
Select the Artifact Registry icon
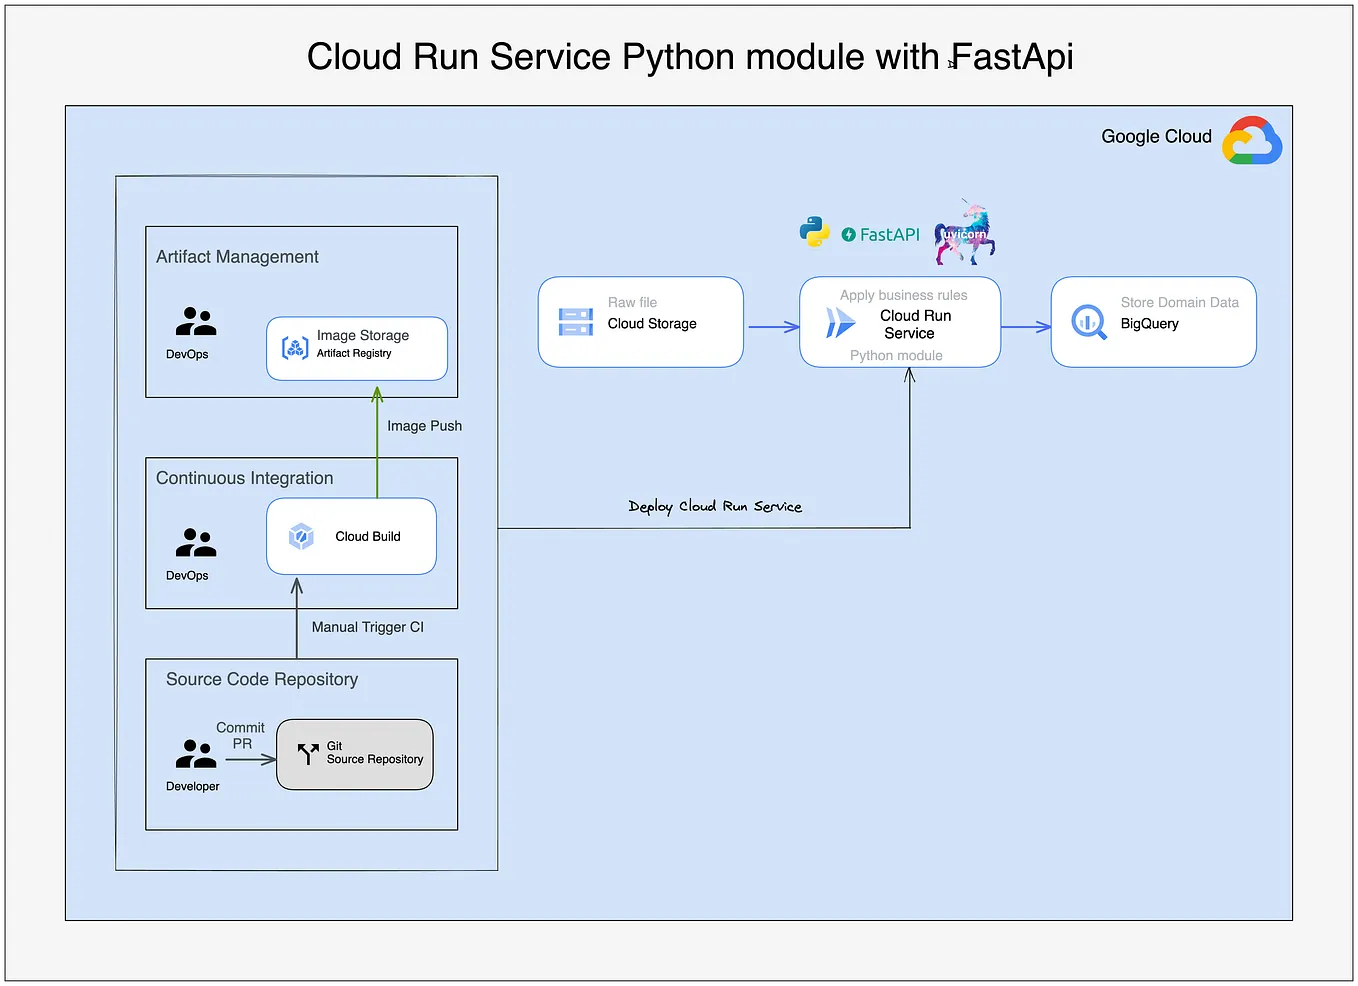(x=294, y=348)
